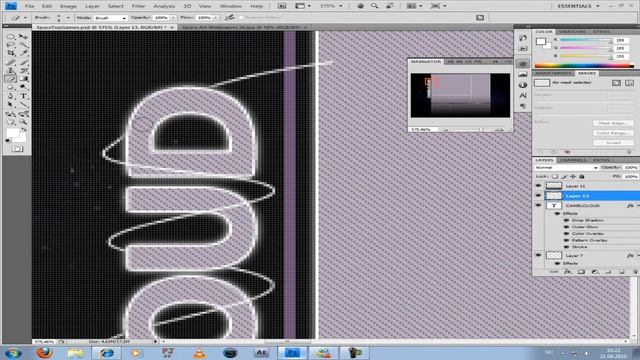Image resolution: width=640 pixels, height=360 pixels.
Task: Select the toolbox Zoom magnifier tool
Action: [x=23, y=122]
